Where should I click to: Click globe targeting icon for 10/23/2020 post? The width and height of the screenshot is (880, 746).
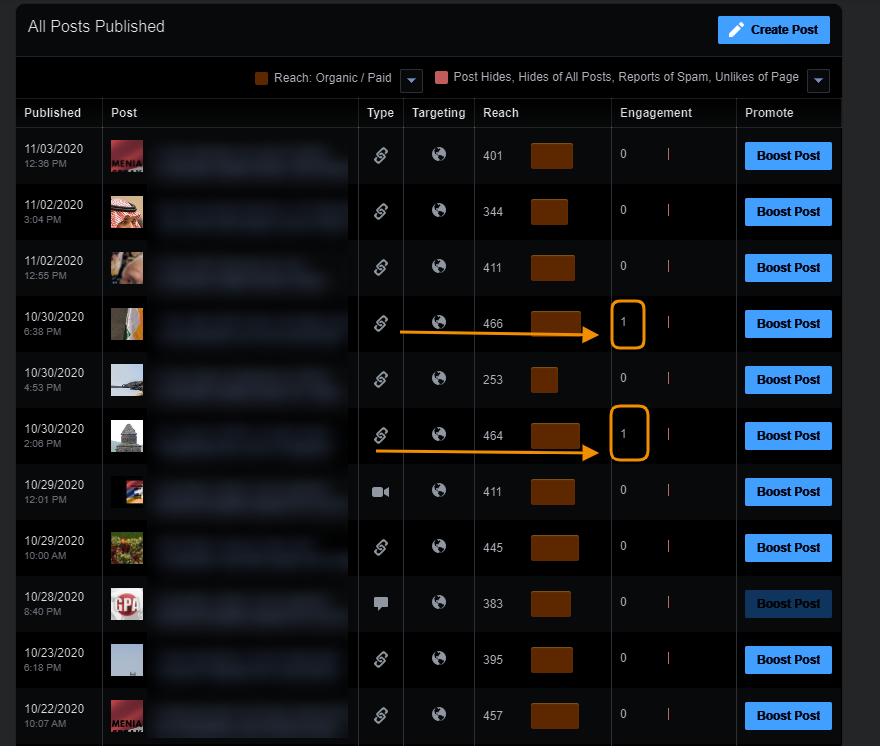439,658
